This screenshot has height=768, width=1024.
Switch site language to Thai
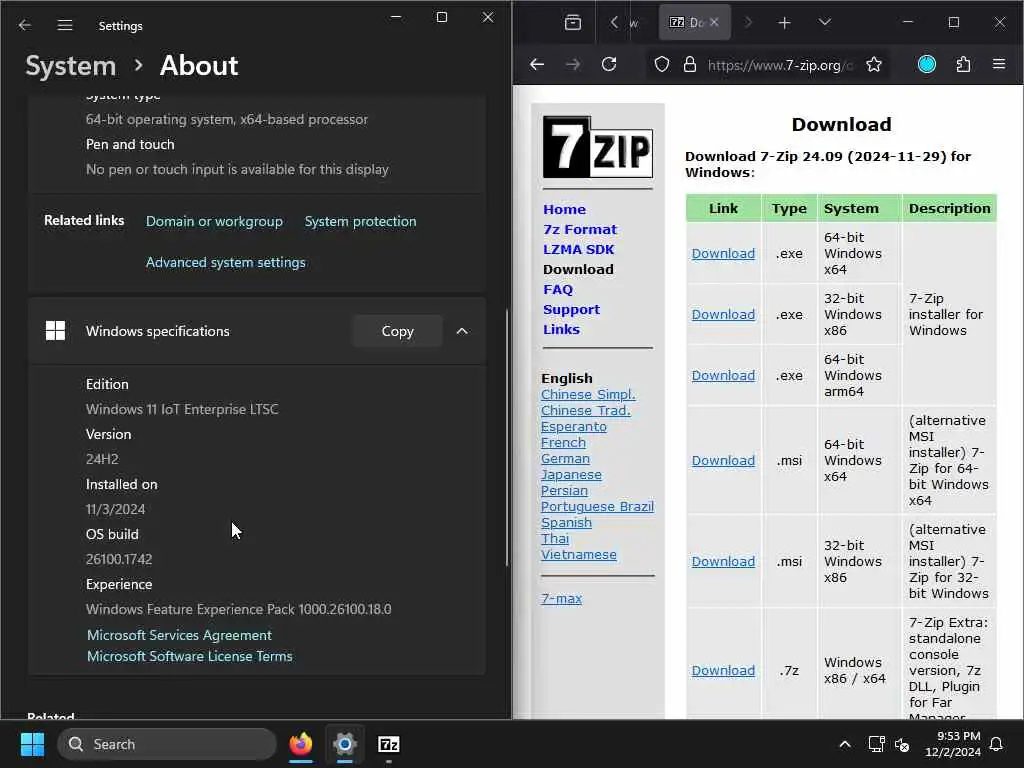[x=554, y=539]
